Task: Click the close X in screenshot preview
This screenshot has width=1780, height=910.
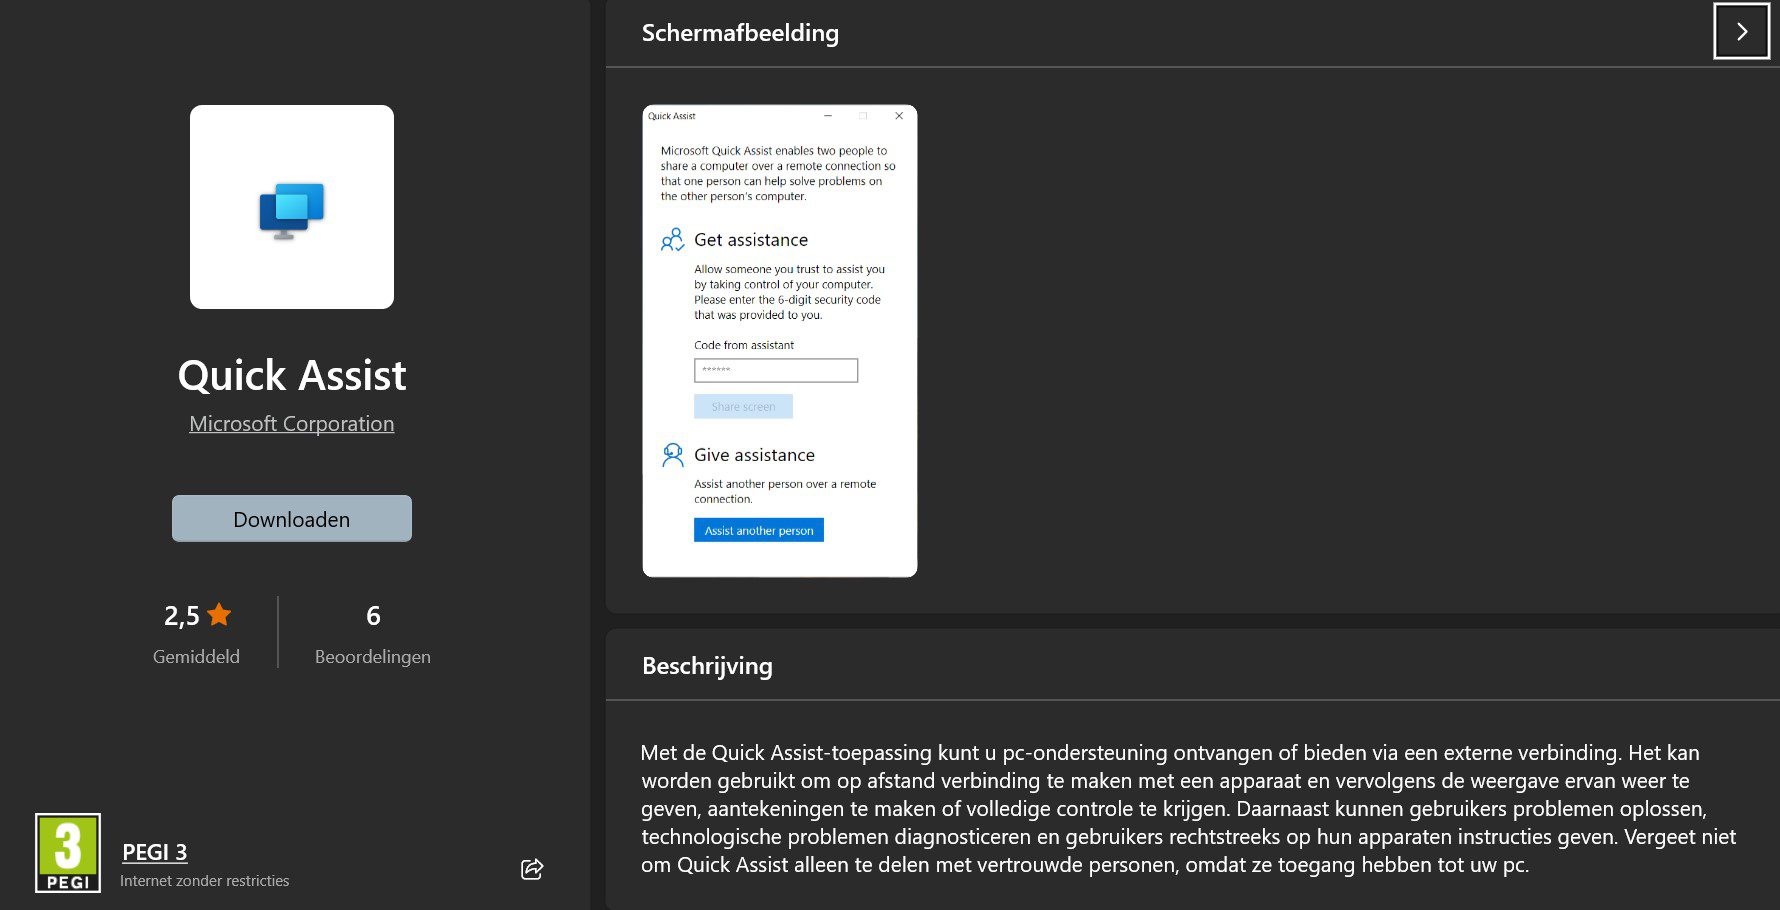Action: coord(899,116)
